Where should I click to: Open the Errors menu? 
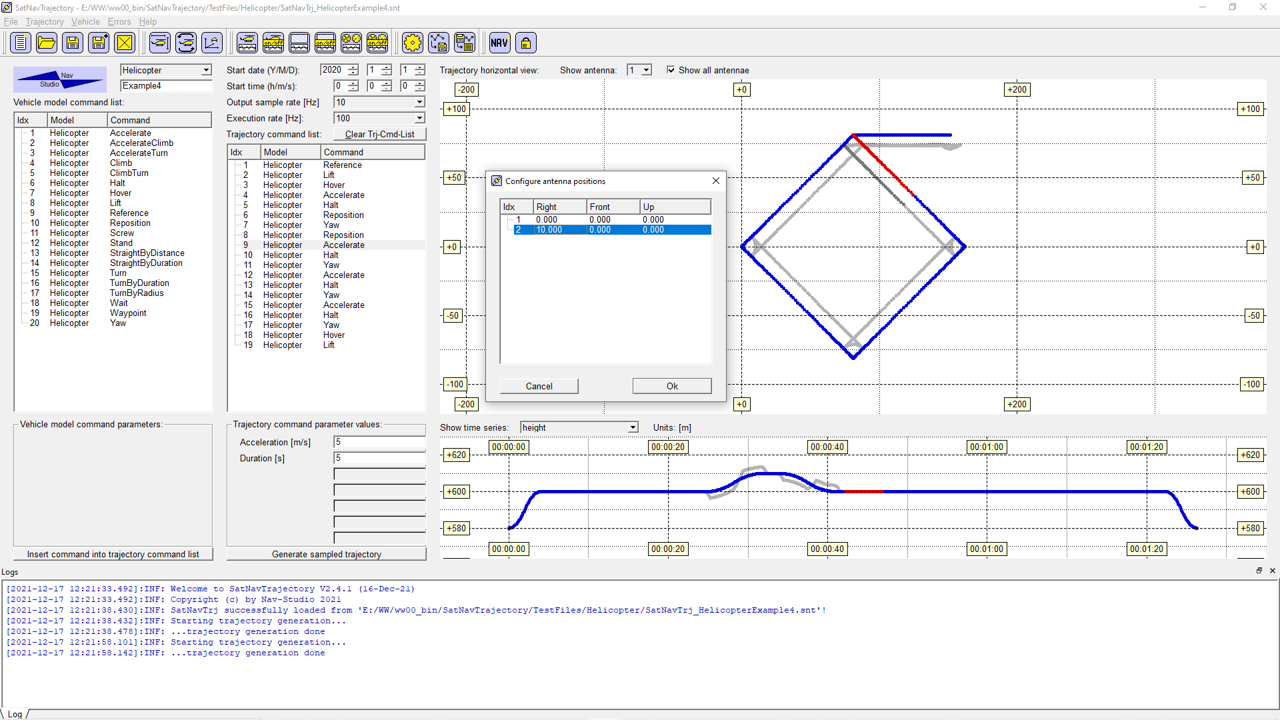pos(119,21)
